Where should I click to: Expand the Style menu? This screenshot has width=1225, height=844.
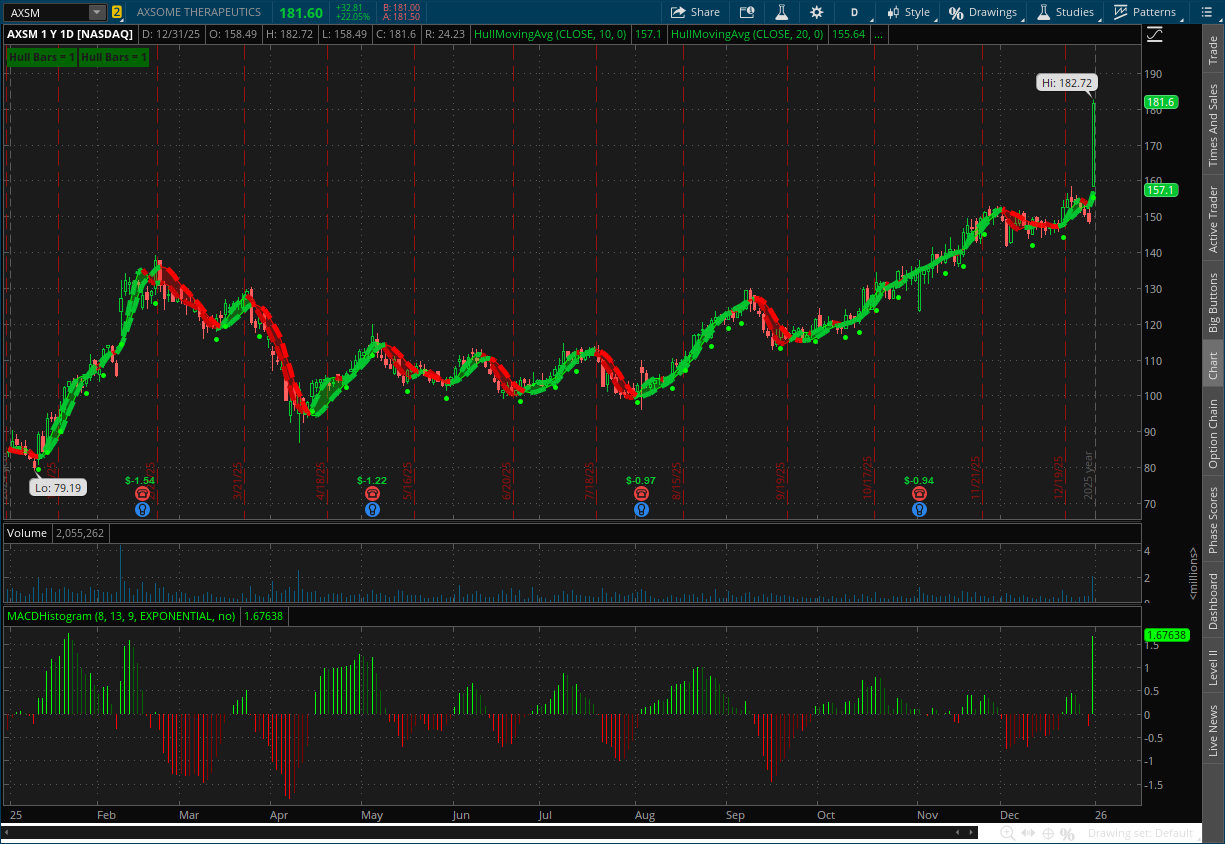[908, 12]
